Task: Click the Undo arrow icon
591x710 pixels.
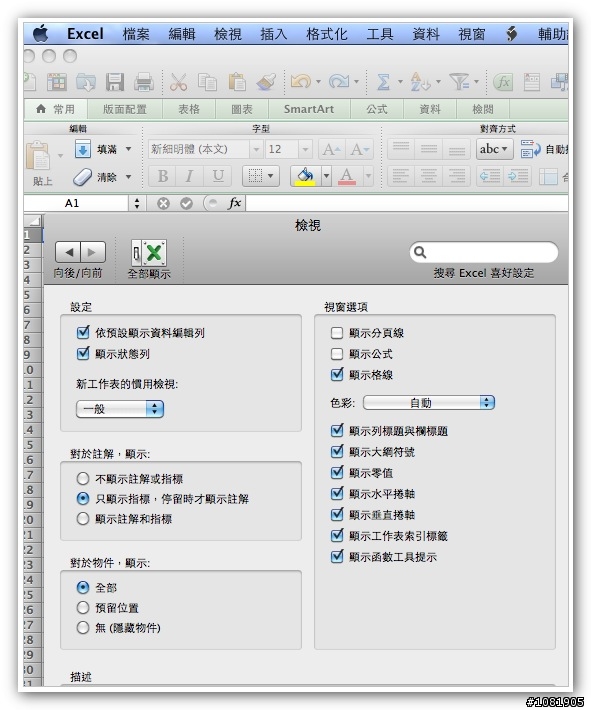Action: coord(300,82)
